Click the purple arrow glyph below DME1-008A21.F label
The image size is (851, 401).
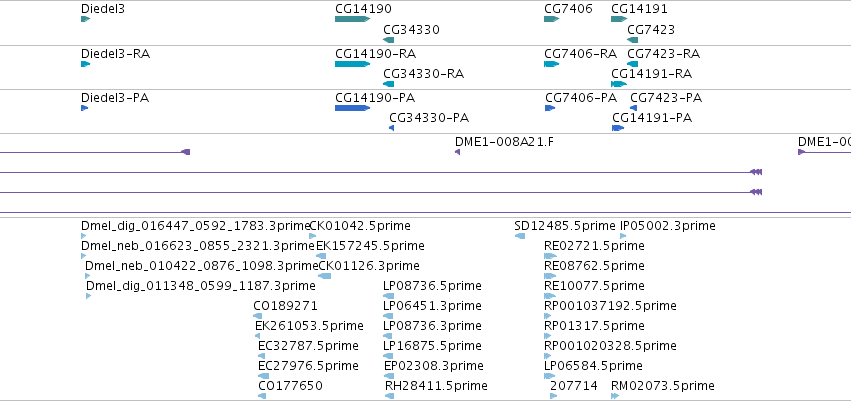(x=458, y=152)
